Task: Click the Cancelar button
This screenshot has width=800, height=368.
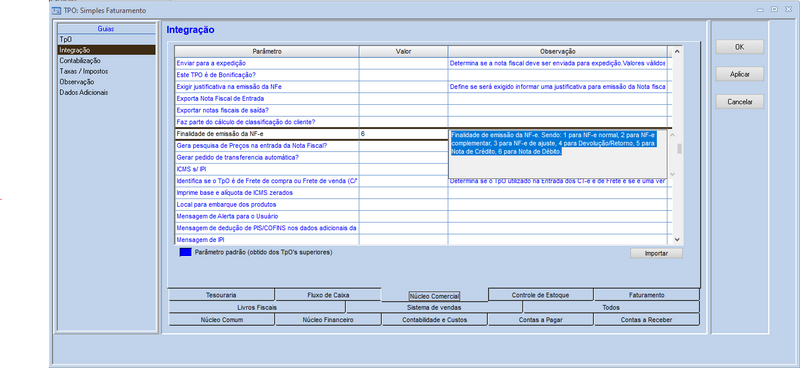Action: pyautogui.click(x=739, y=102)
